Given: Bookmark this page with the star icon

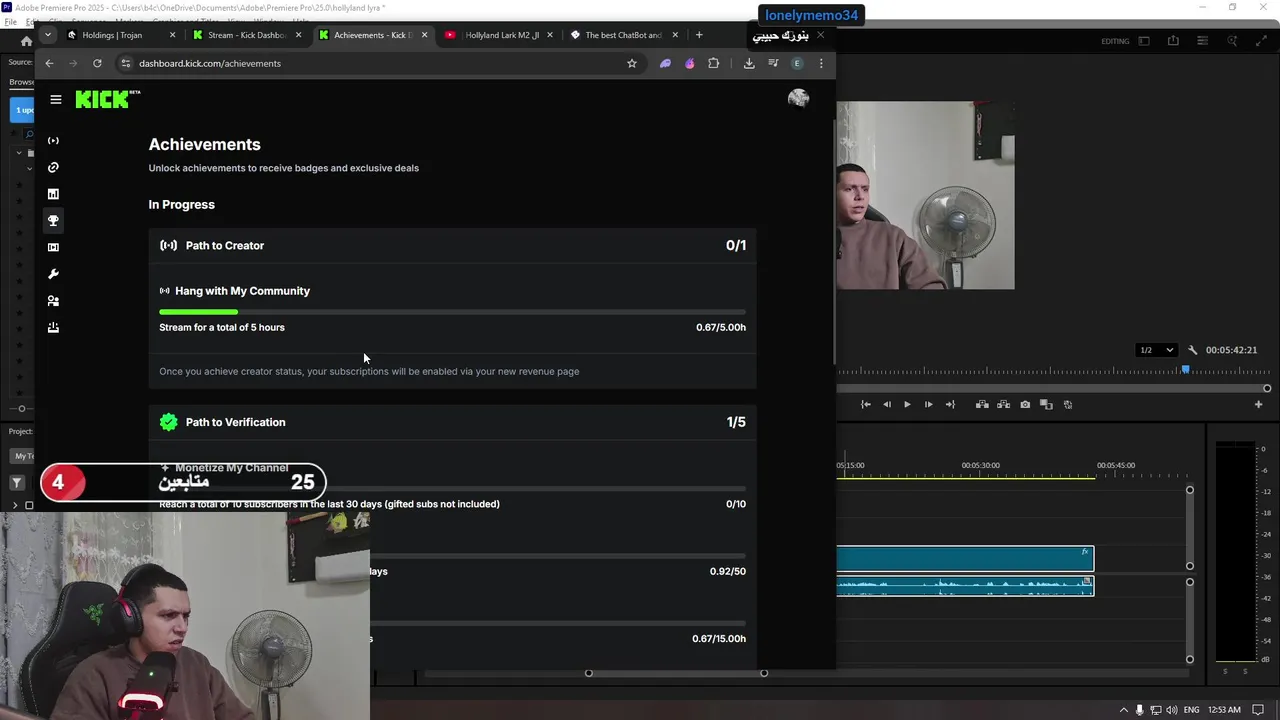Looking at the screenshot, I should point(632,63).
